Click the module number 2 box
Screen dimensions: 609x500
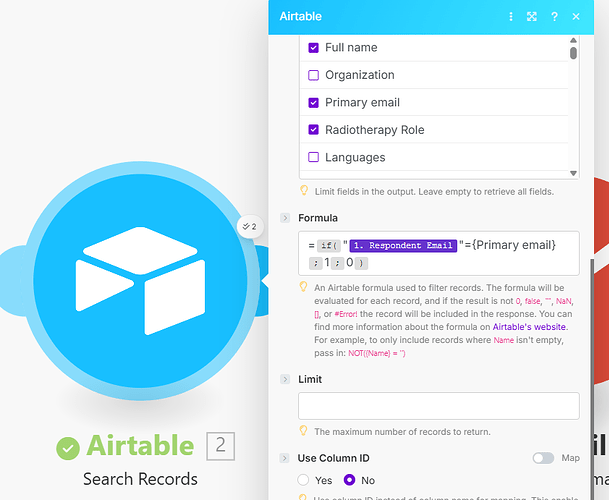220,446
